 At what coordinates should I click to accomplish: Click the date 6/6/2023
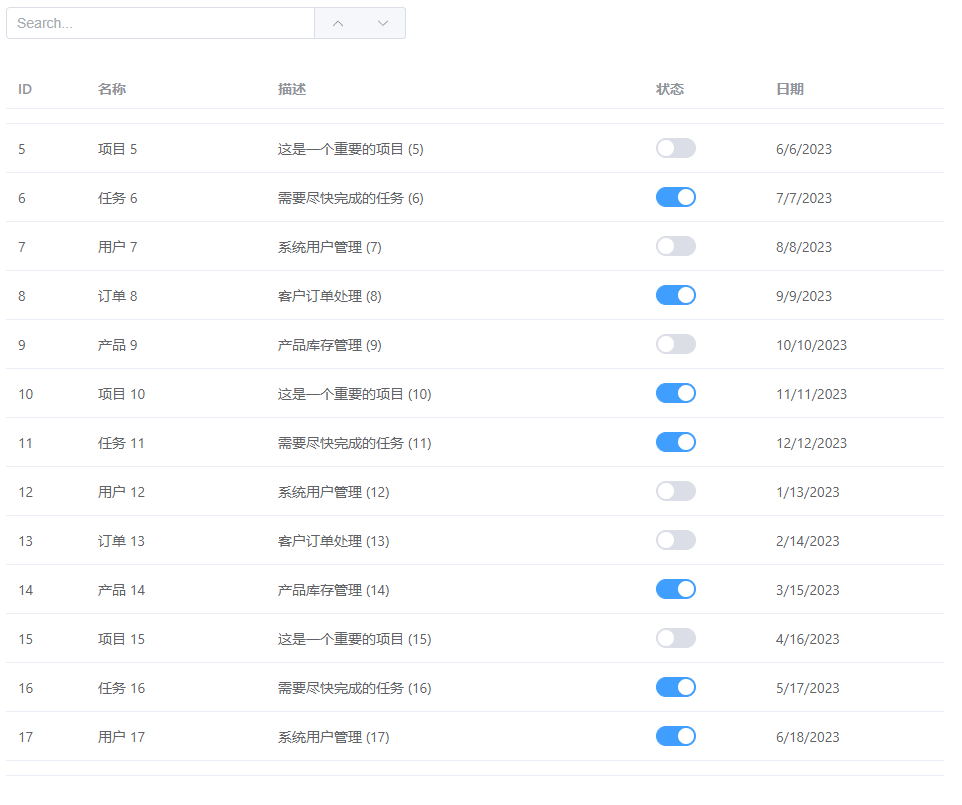[x=804, y=149]
